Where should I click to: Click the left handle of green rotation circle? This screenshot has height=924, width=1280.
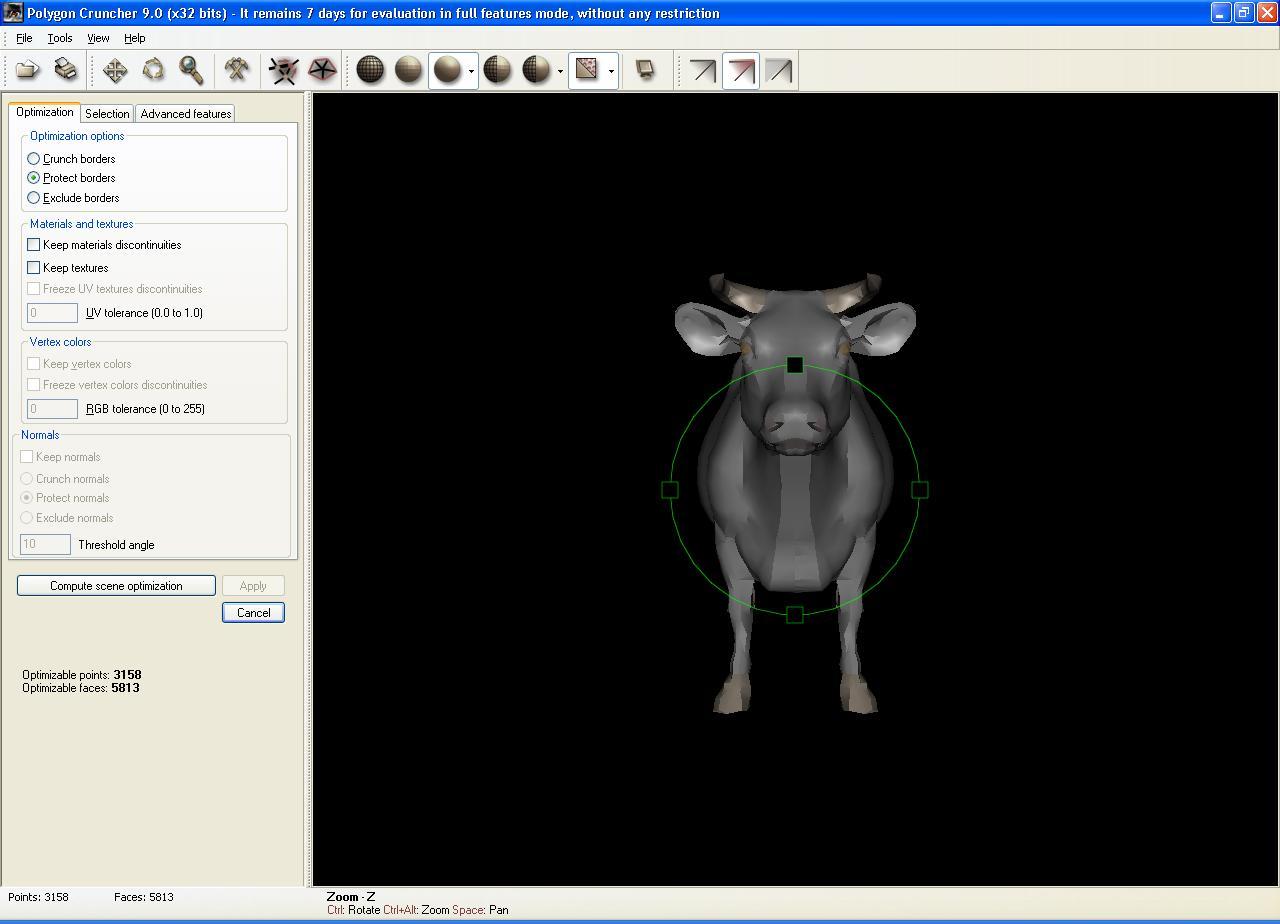click(x=670, y=490)
